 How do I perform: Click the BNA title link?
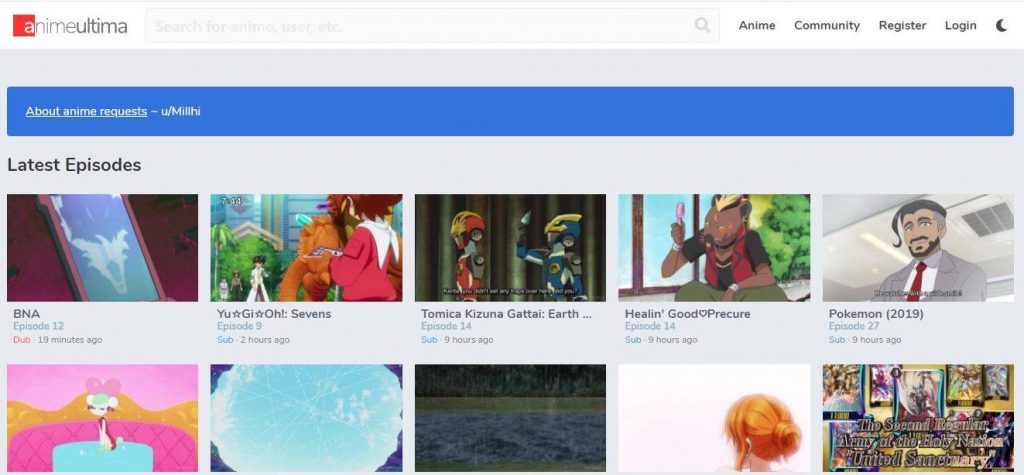click(27, 314)
